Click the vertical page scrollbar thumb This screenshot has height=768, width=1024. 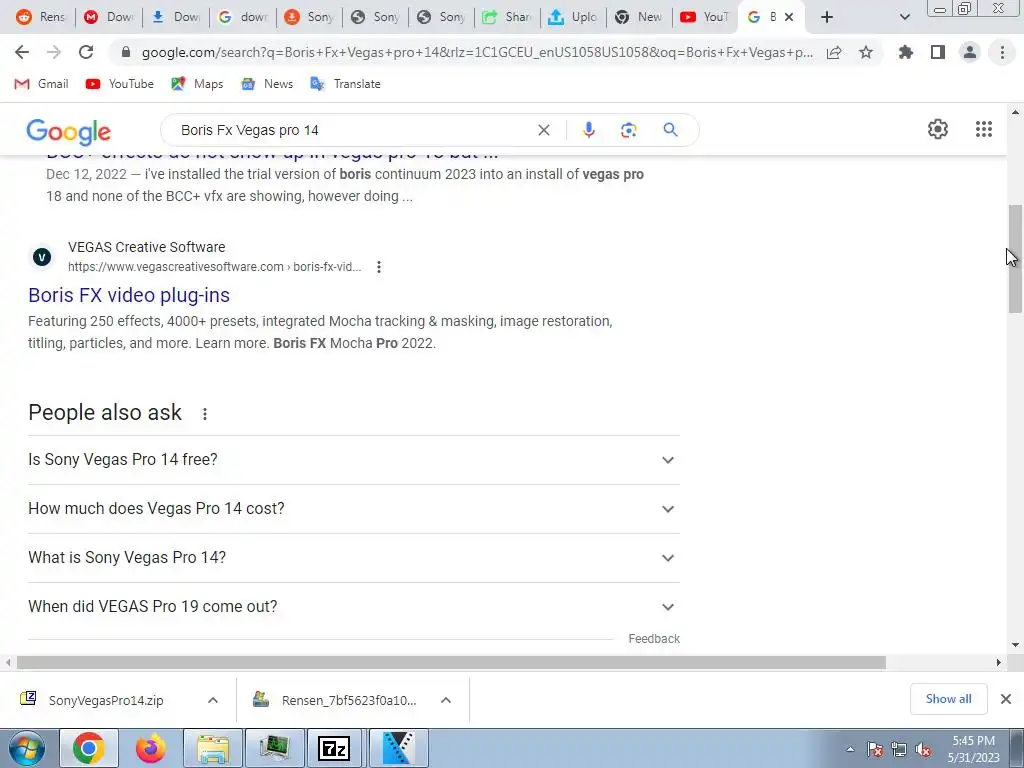[x=1015, y=259]
